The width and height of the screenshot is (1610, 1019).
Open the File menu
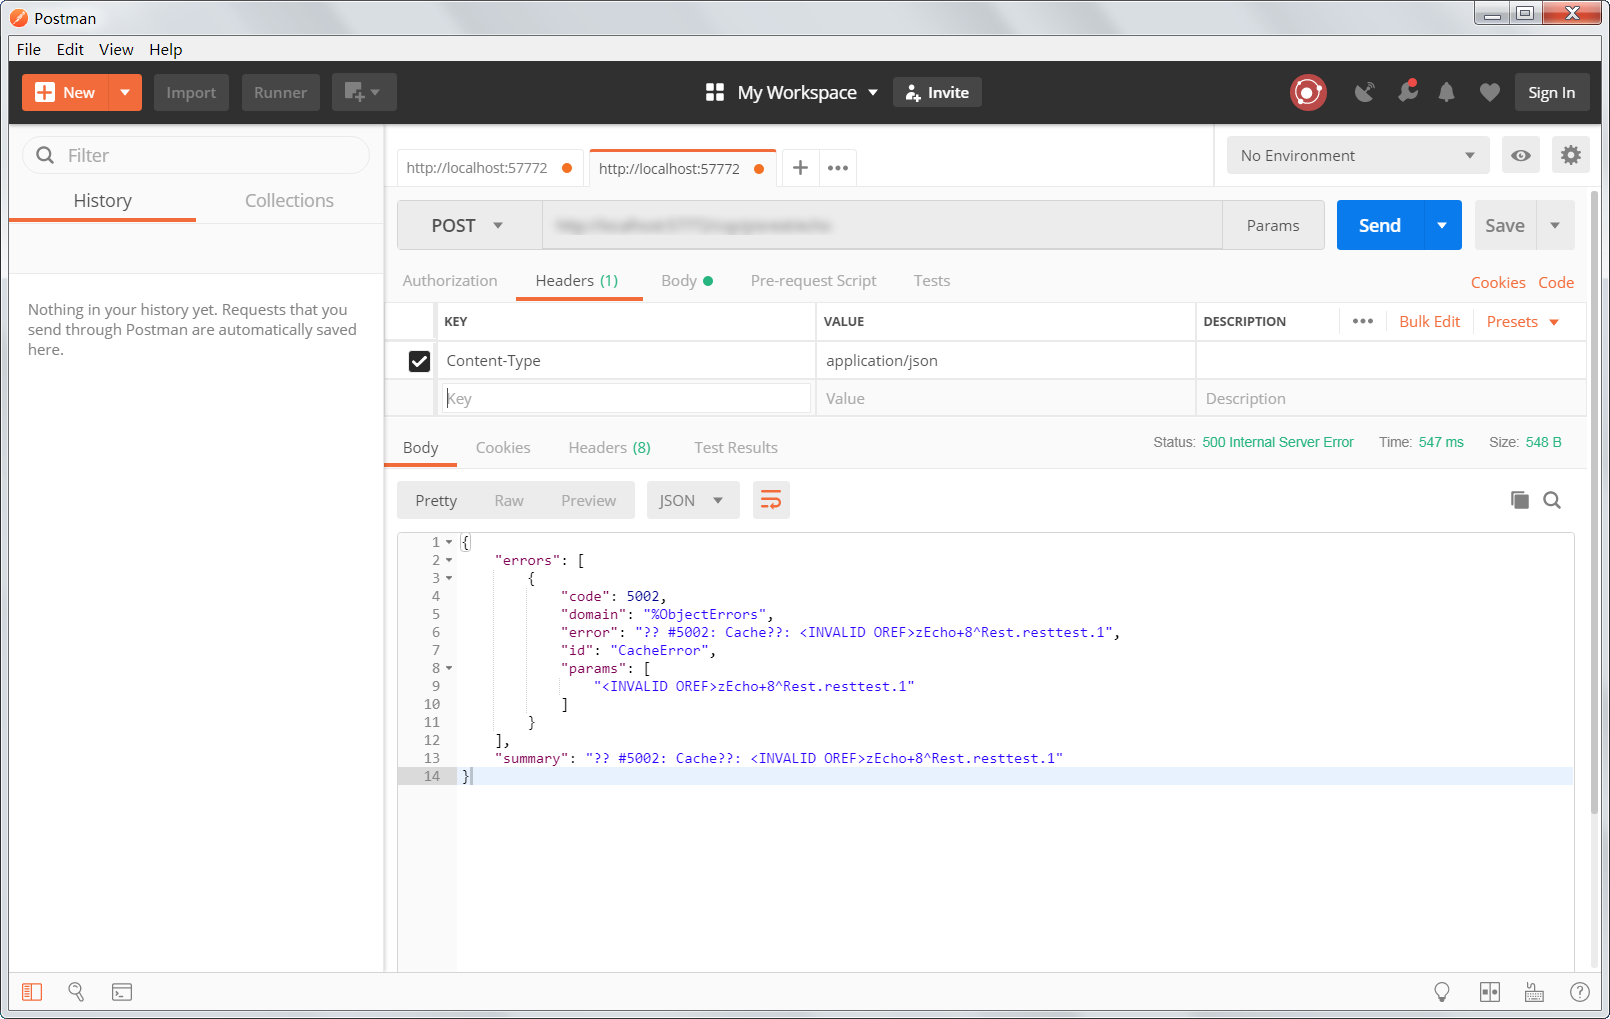coord(29,49)
